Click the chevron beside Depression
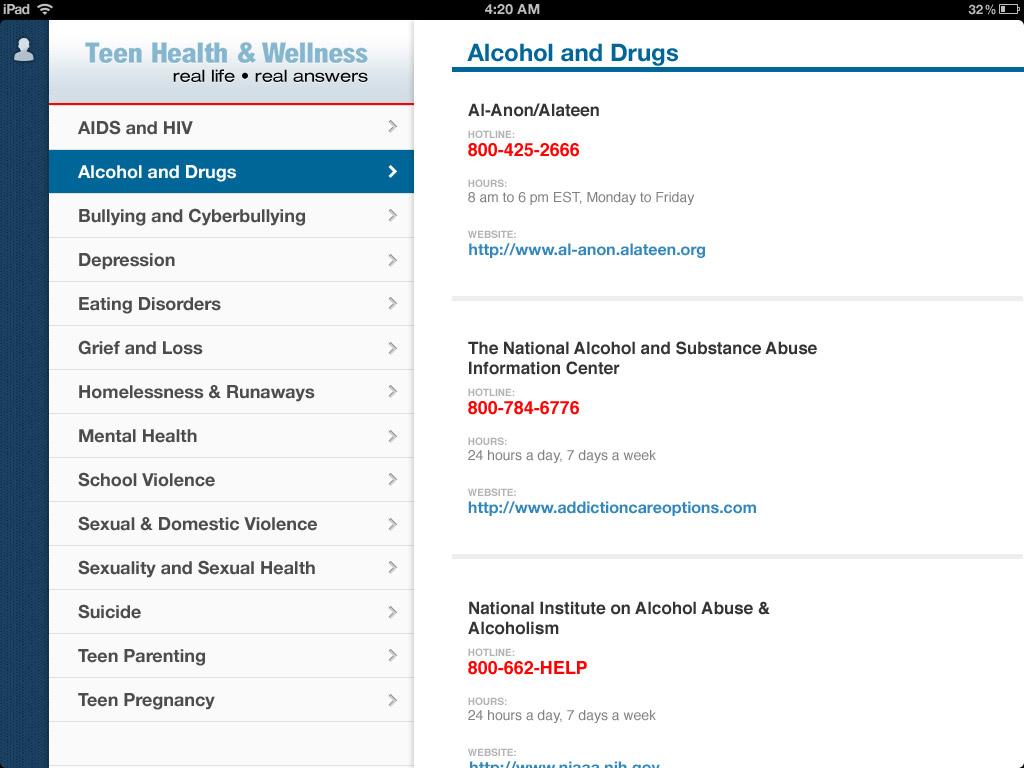1024x768 pixels. point(392,260)
